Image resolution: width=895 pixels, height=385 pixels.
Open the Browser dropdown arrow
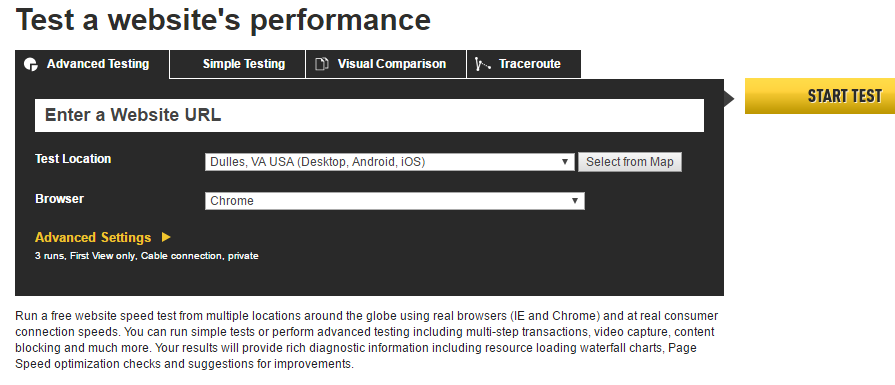coord(575,201)
